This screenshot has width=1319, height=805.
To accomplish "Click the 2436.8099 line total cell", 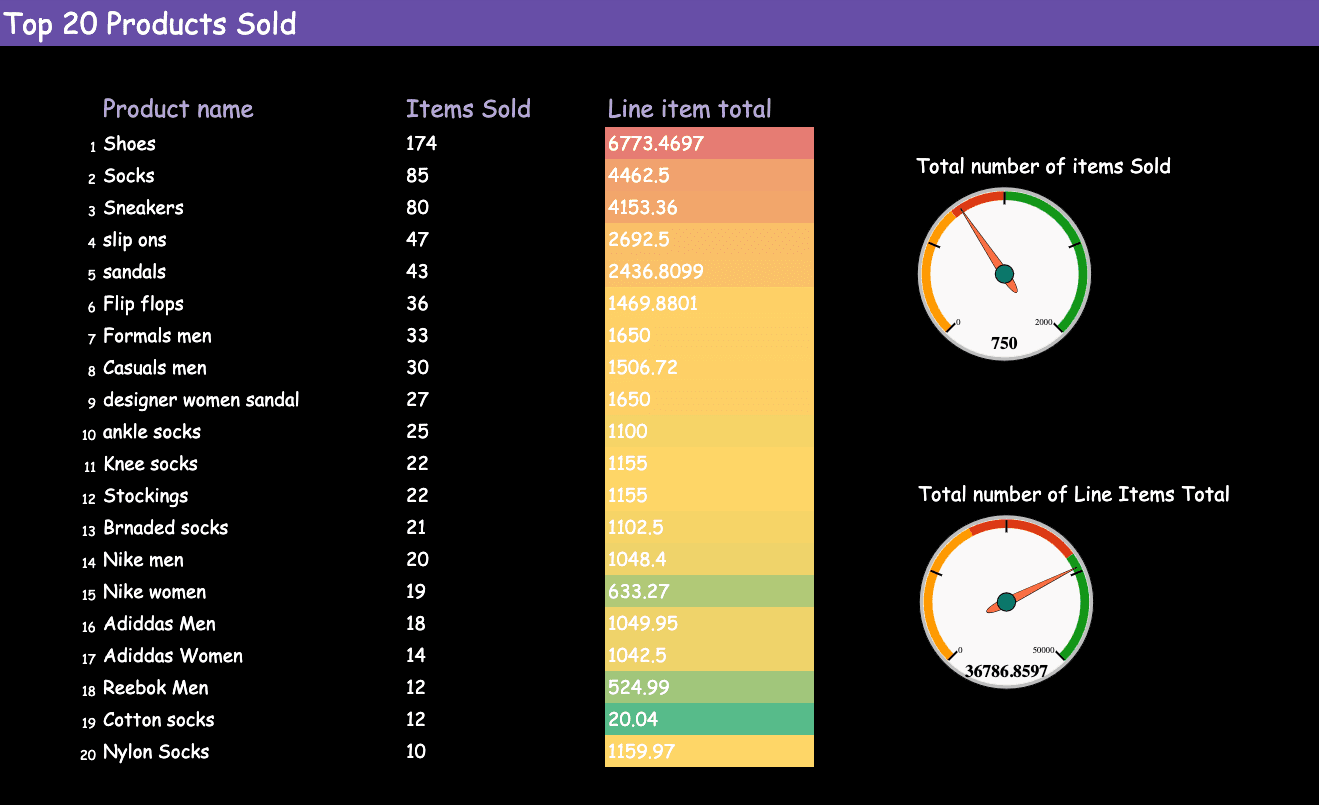I will pos(709,272).
